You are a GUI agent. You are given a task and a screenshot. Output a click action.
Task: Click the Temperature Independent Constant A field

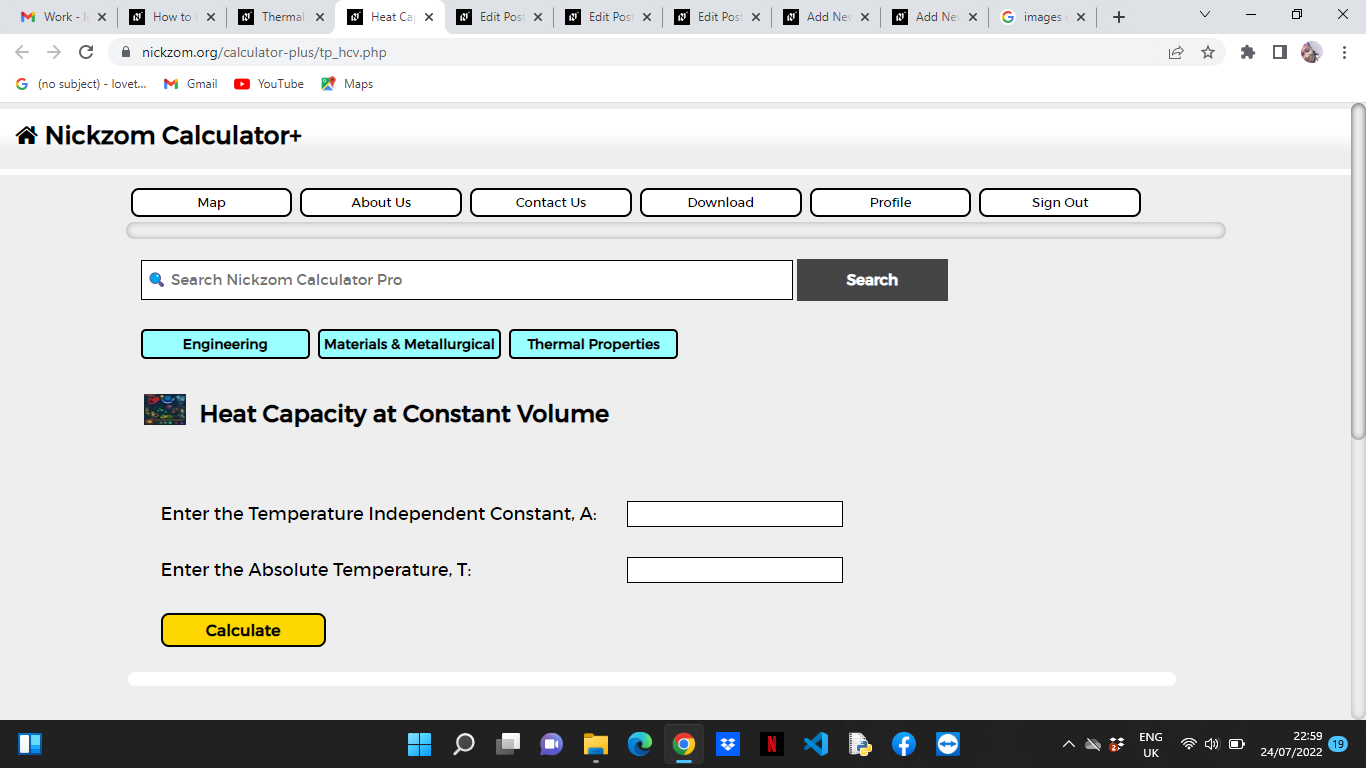(x=735, y=514)
